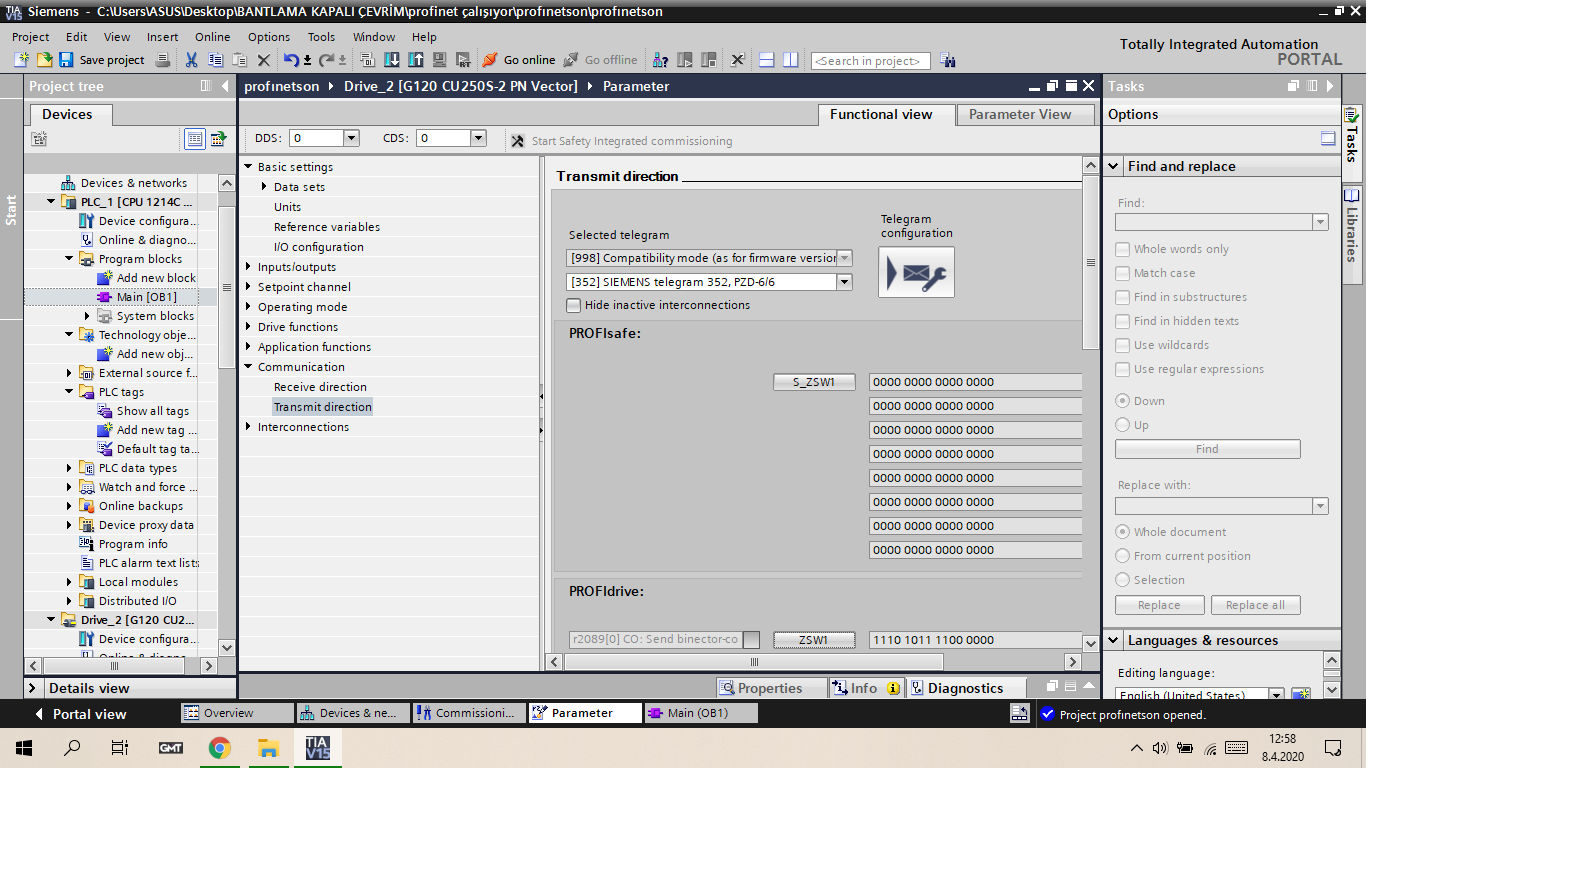Image resolution: width=1574 pixels, height=882 pixels.
Task: Create a new project from toolbar
Action: coord(21,60)
